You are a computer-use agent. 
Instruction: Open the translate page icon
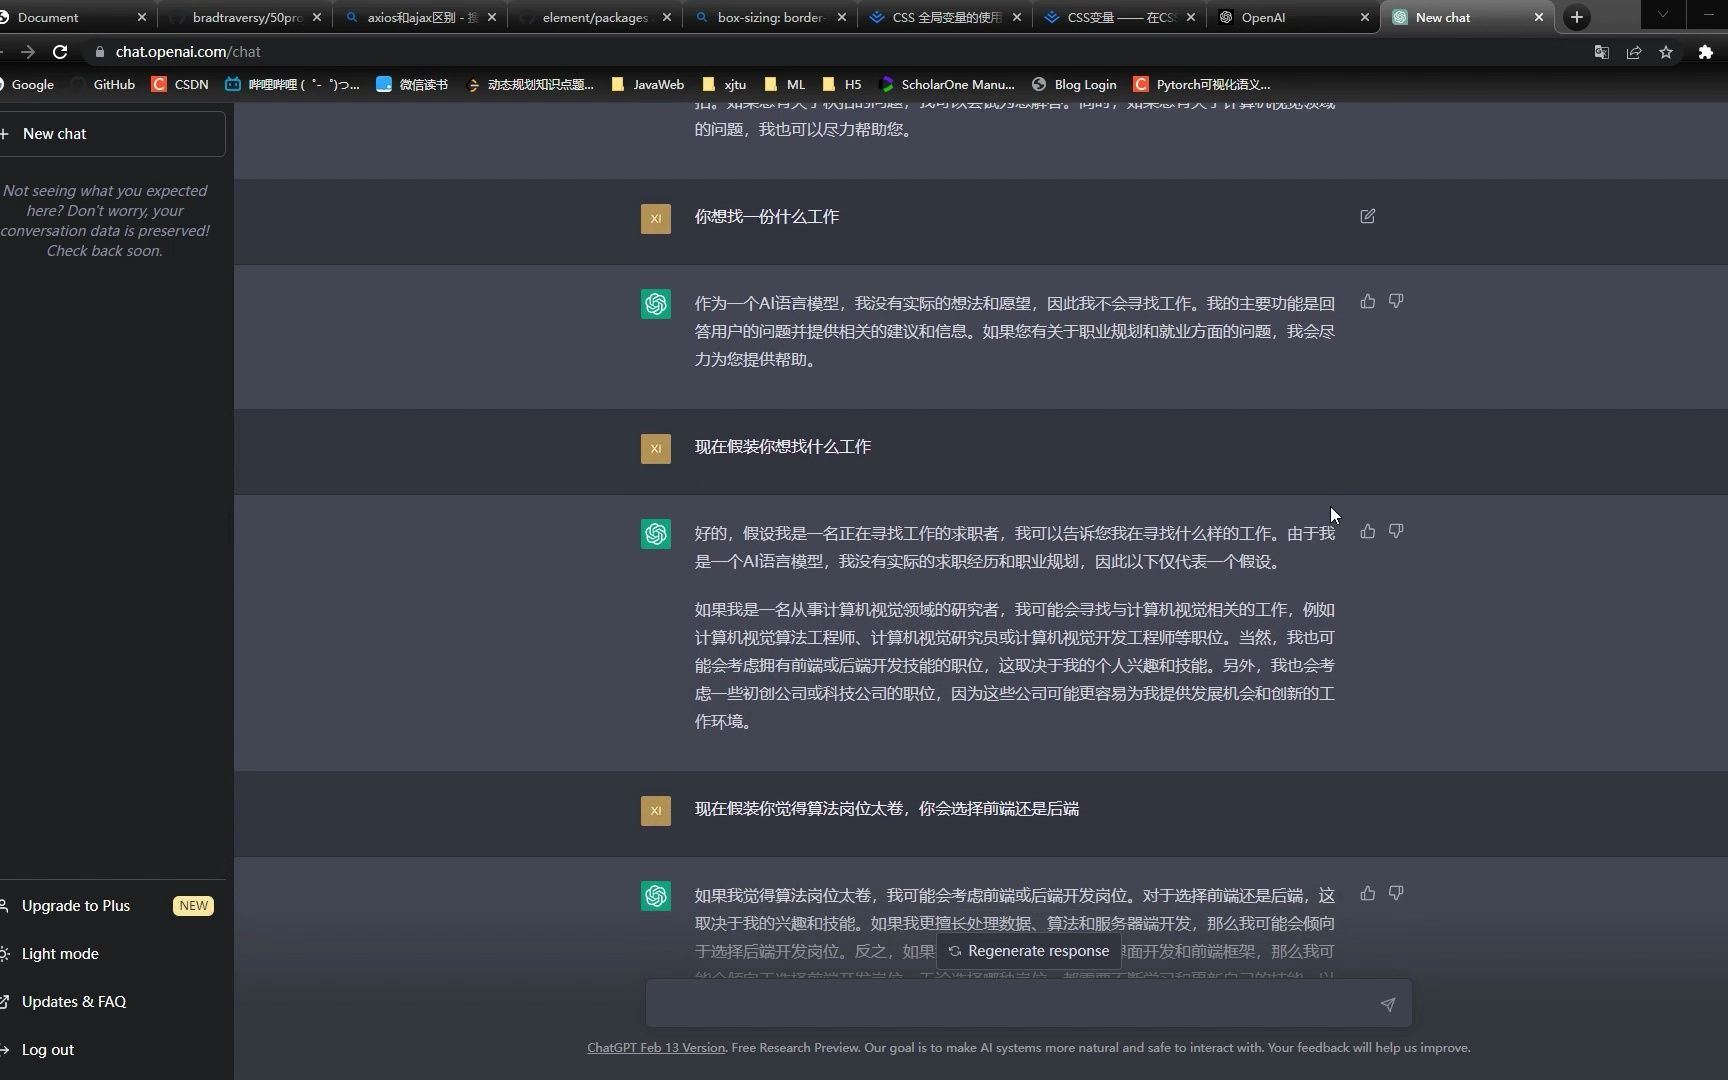[x=1601, y=52]
